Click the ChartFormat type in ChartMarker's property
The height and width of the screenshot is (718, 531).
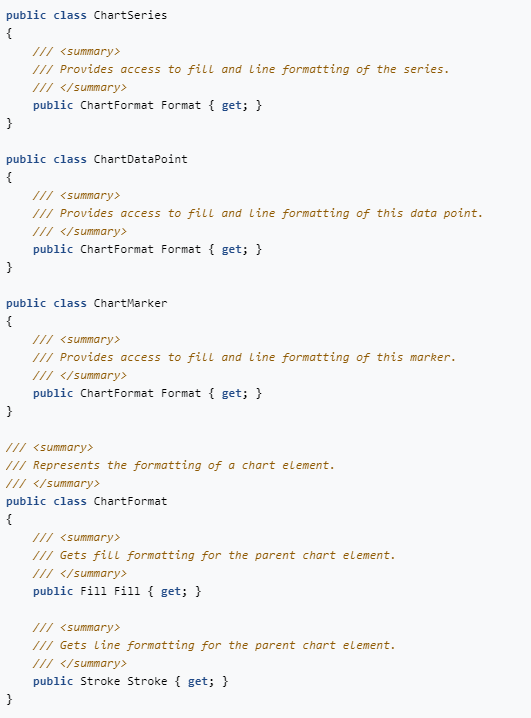click(117, 393)
